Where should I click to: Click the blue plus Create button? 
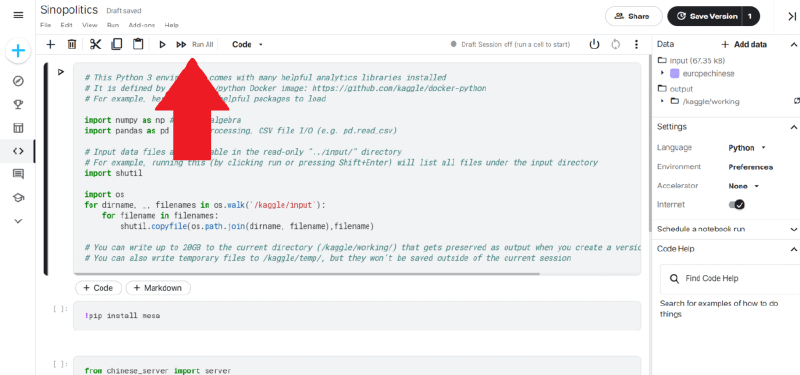pyautogui.click(x=18, y=51)
